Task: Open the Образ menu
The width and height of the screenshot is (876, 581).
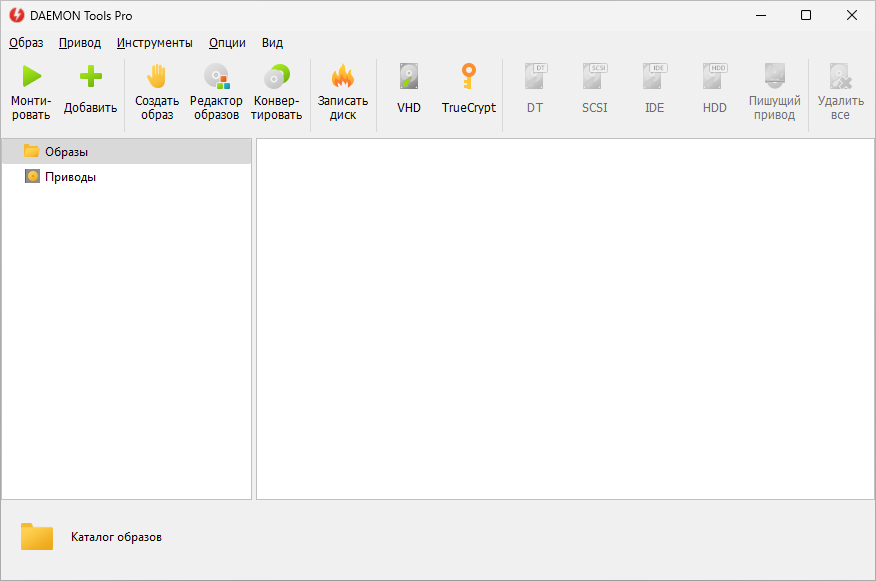Action: [x=26, y=43]
